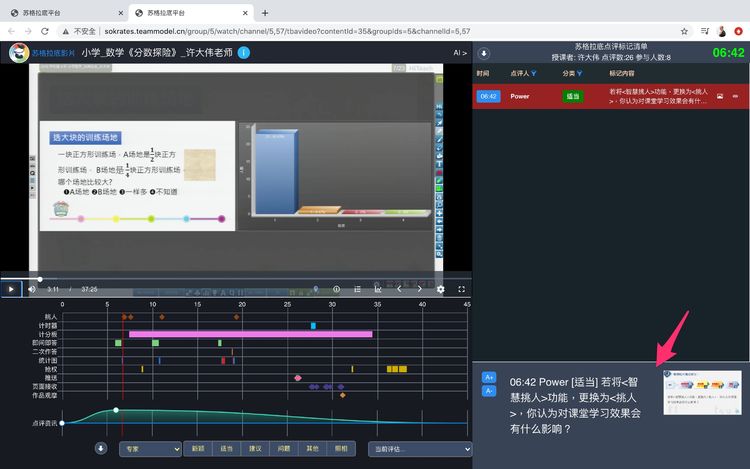
Task: Open the video settings gear
Action: click(x=441, y=289)
